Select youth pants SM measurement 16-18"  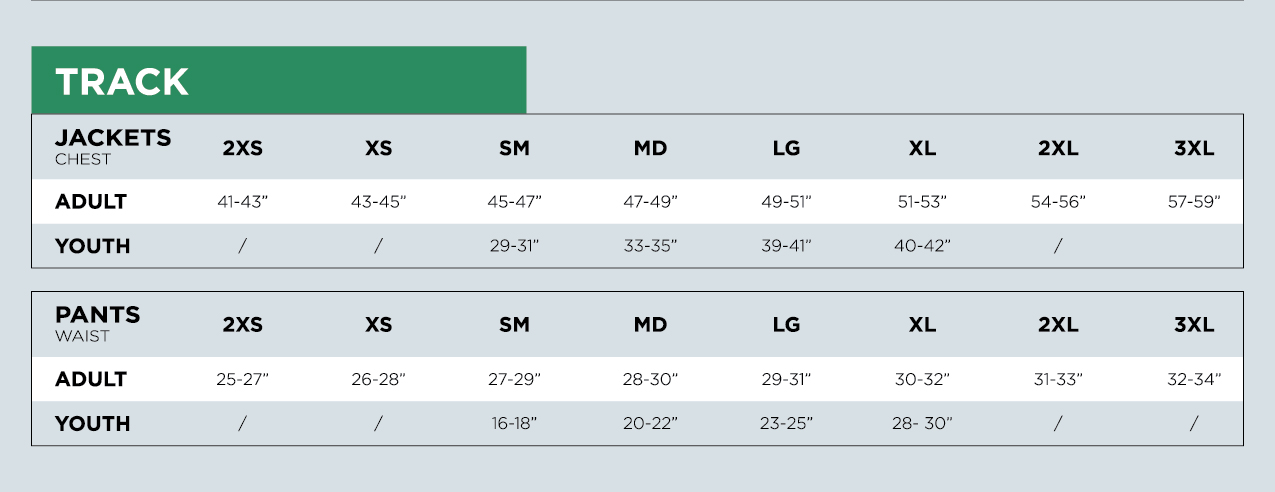(514, 424)
